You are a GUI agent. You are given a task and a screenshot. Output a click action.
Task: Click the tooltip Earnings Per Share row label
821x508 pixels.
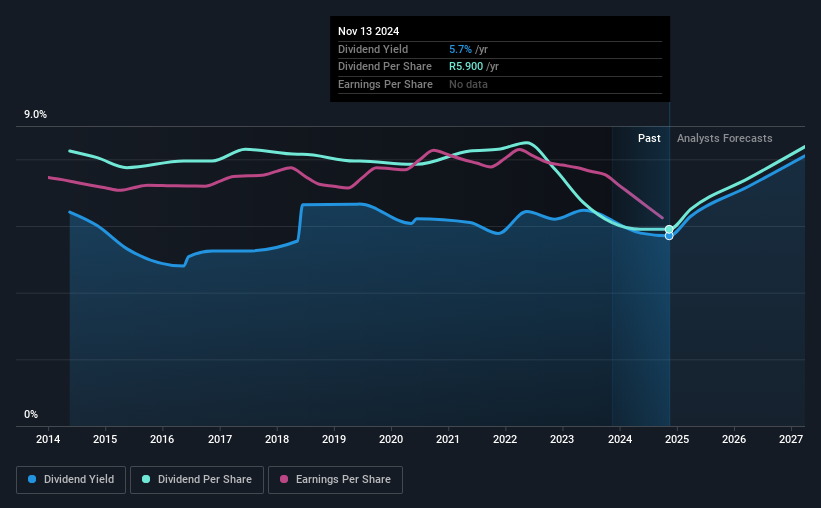click(385, 84)
